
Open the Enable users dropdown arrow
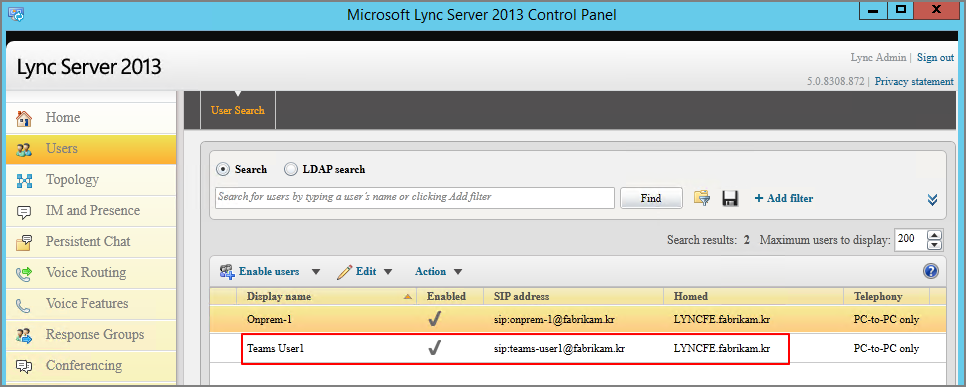coord(315,272)
